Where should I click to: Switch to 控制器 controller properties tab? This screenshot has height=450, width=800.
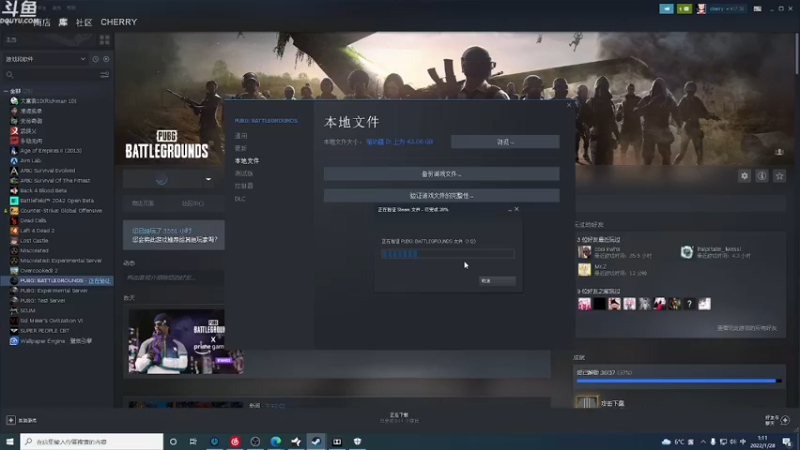244,186
